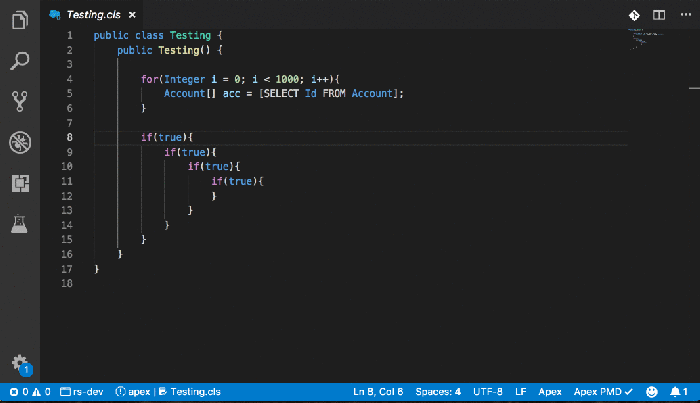700x403 pixels.
Task: Click the 'for' keyword on line 4
Action: [150, 79]
